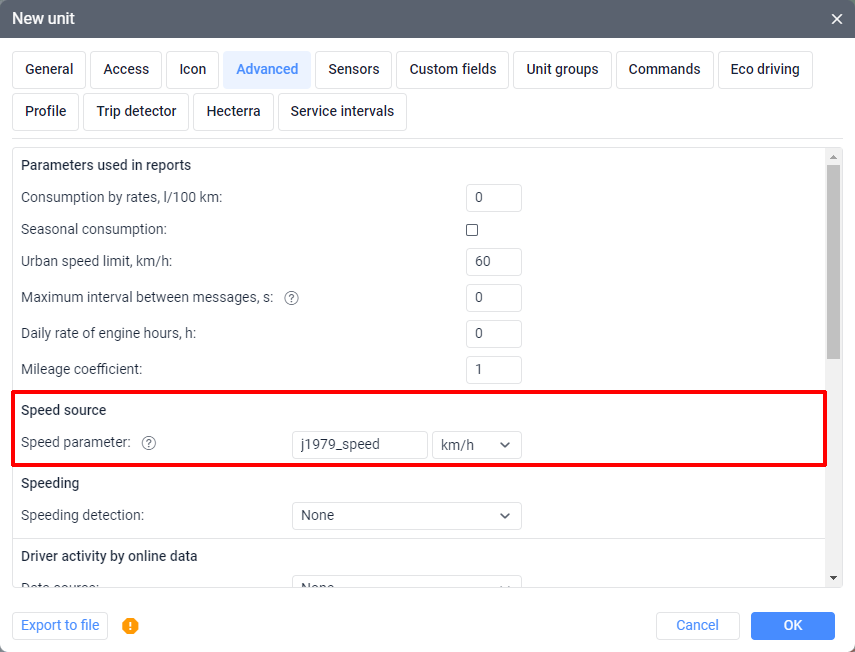Image resolution: width=855 pixels, height=652 pixels.
Task: Click the Speed parameter input field
Action: pos(359,445)
